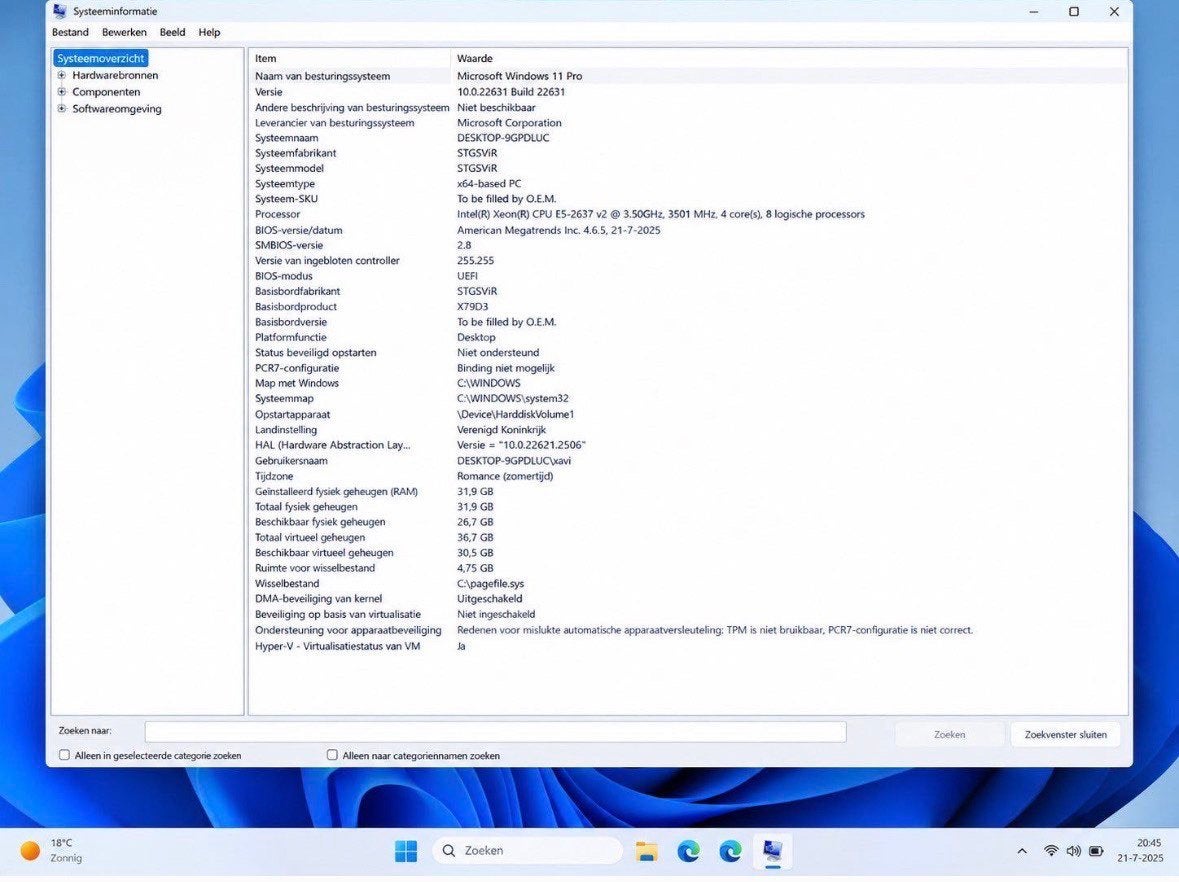Open File Explorer from the taskbar
This screenshot has height=882, width=1179.
pos(646,850)
